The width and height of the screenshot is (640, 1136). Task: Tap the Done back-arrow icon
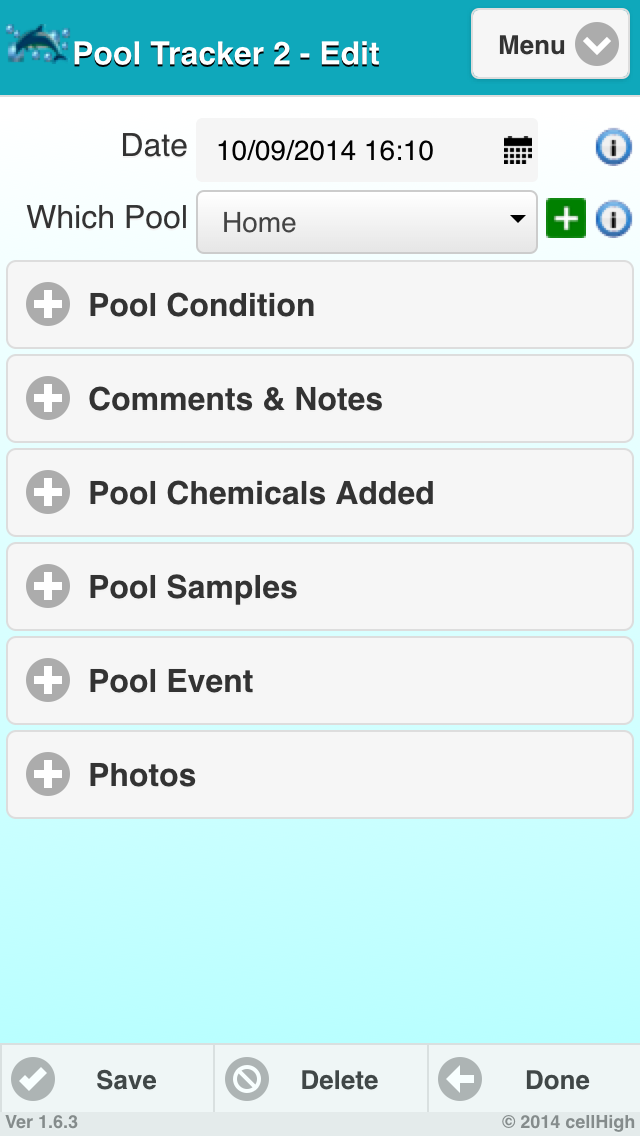(x=460, y=1080)
